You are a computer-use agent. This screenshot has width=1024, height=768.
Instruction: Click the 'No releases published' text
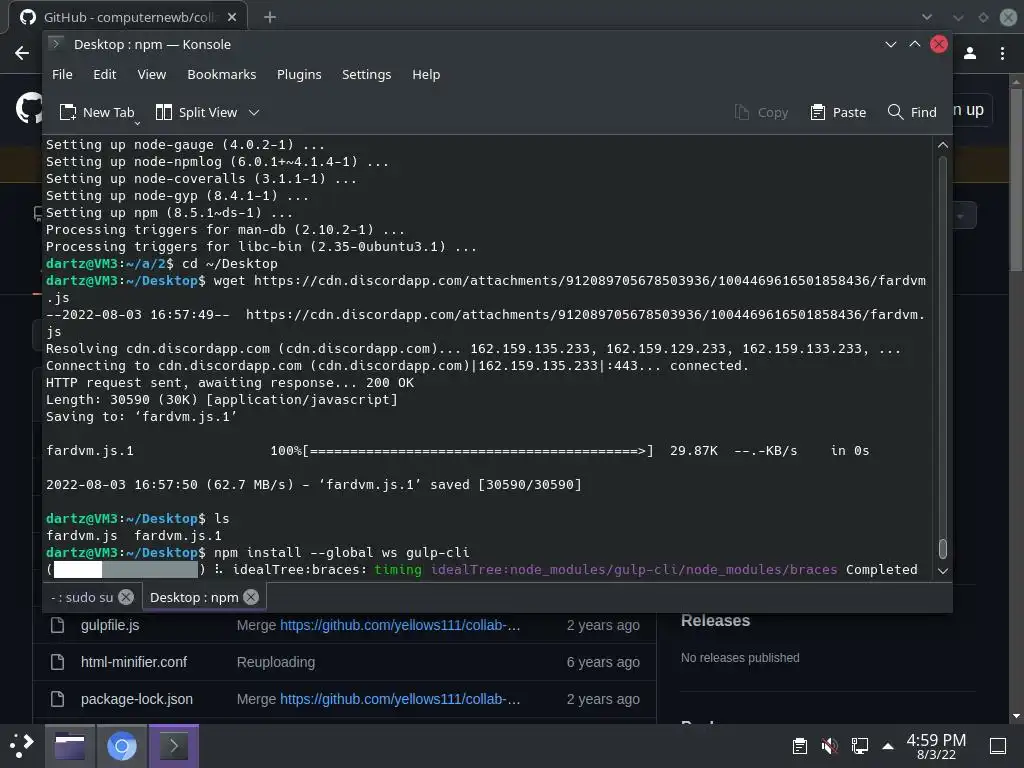click(740, 658)
